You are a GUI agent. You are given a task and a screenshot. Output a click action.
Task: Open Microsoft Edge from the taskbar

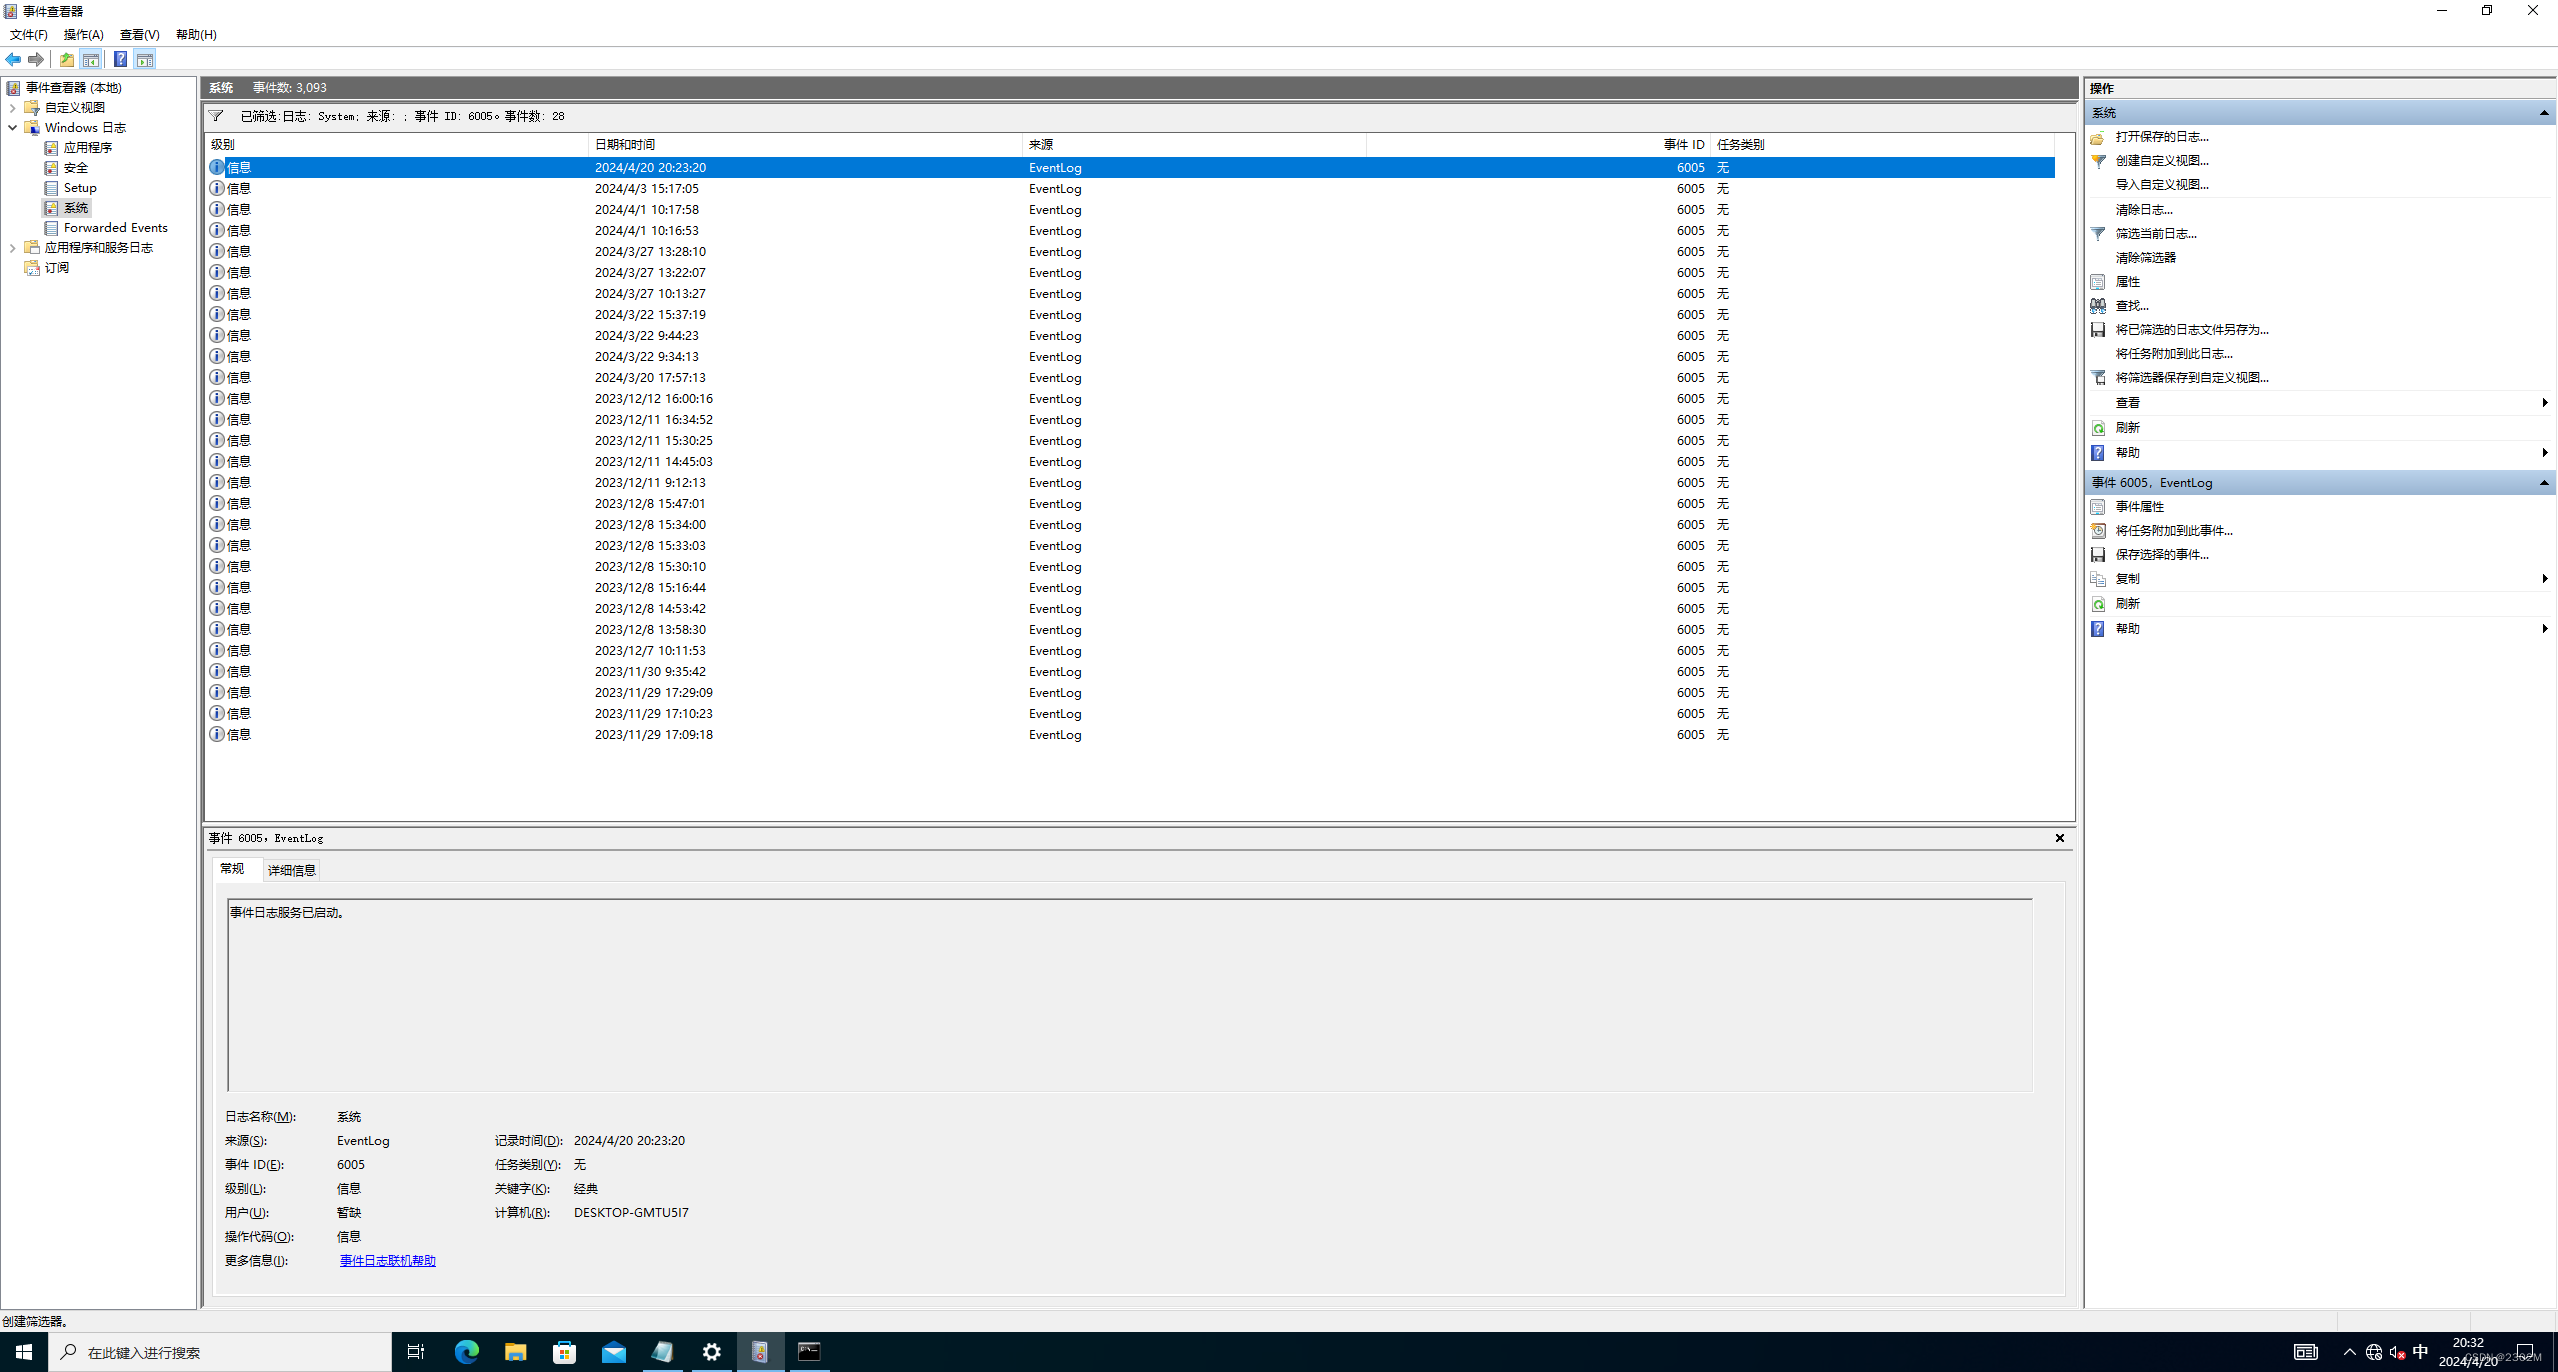466,1352
